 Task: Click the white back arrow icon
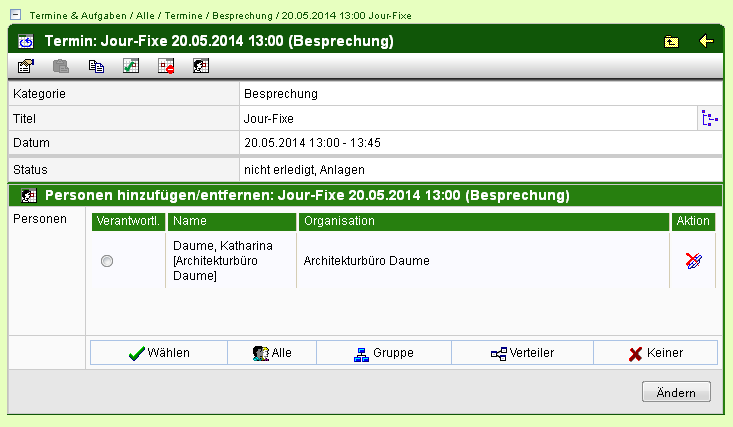[x=706, y=41]
